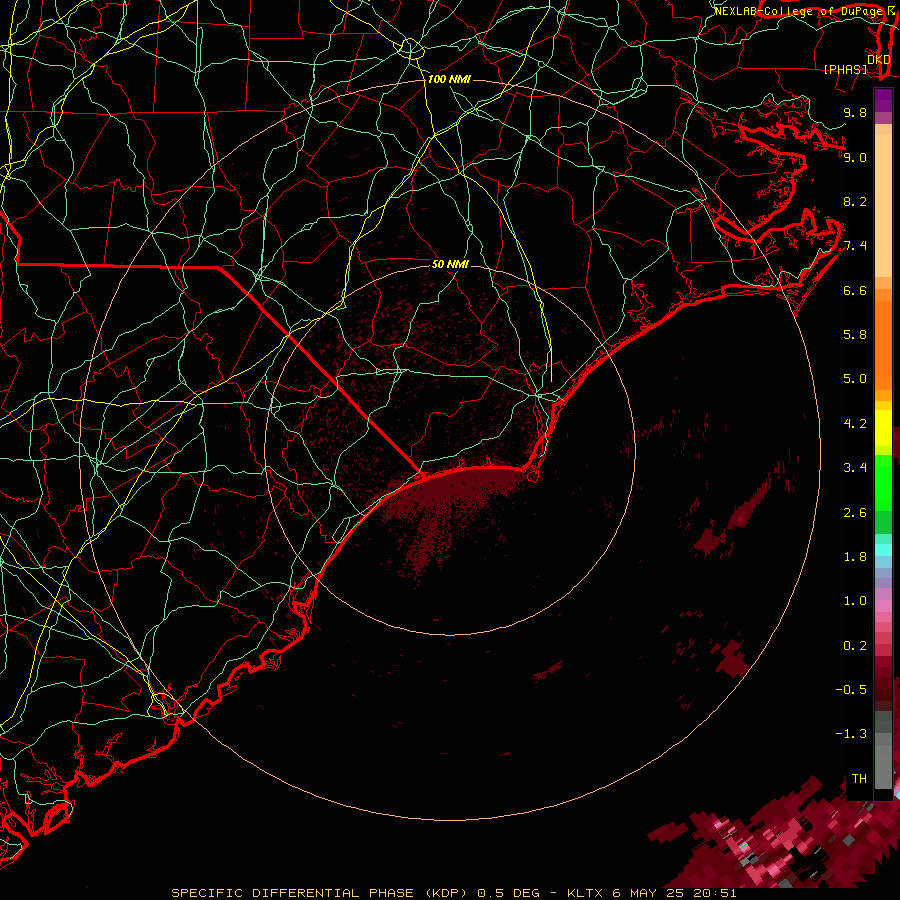900x900 pixels.
Task: Click the cyan segment of the color bar
Action: coord(883,550)
